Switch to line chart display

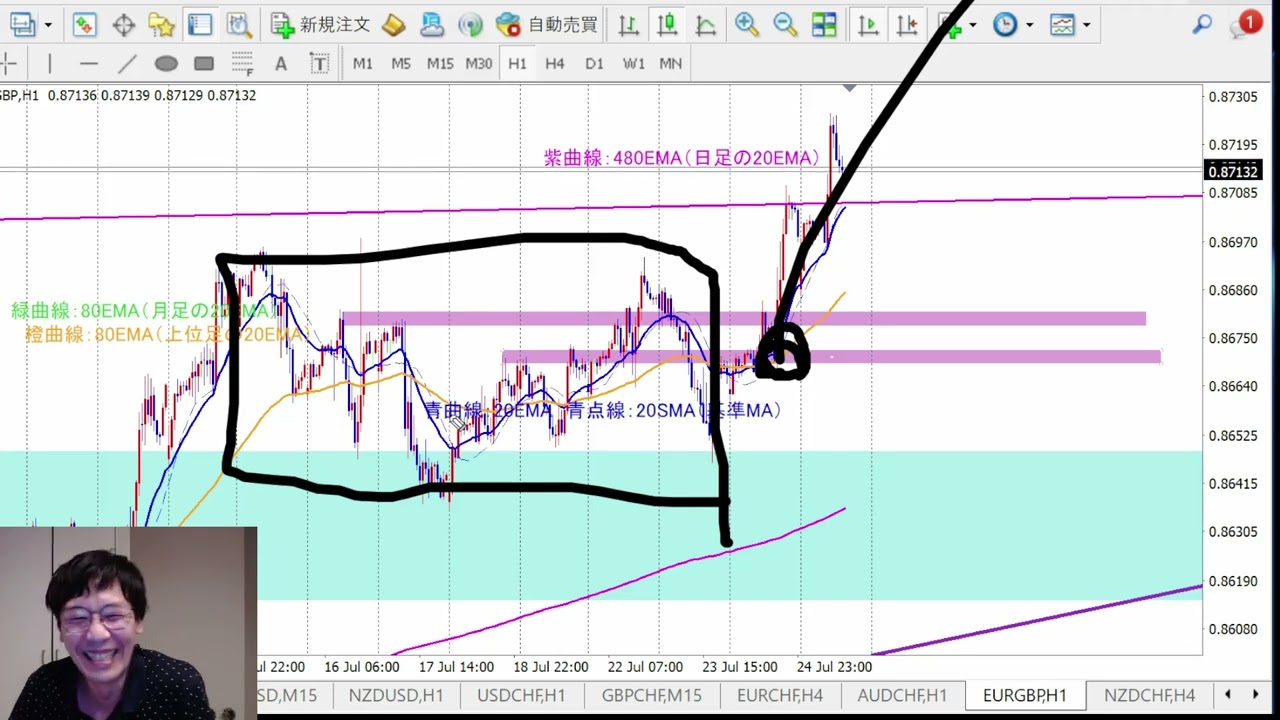click(x=706, y=25)
